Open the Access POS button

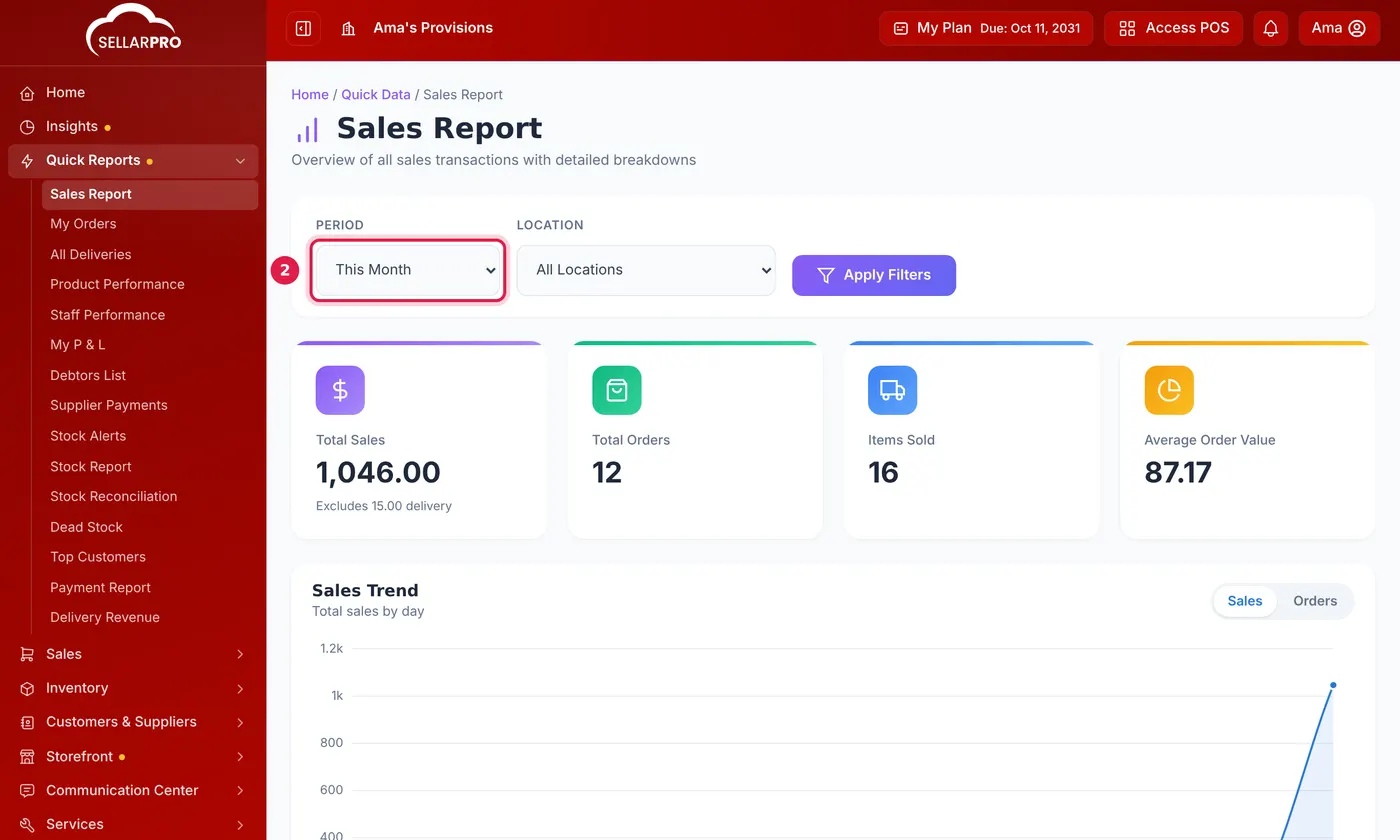coord(1174,28)
